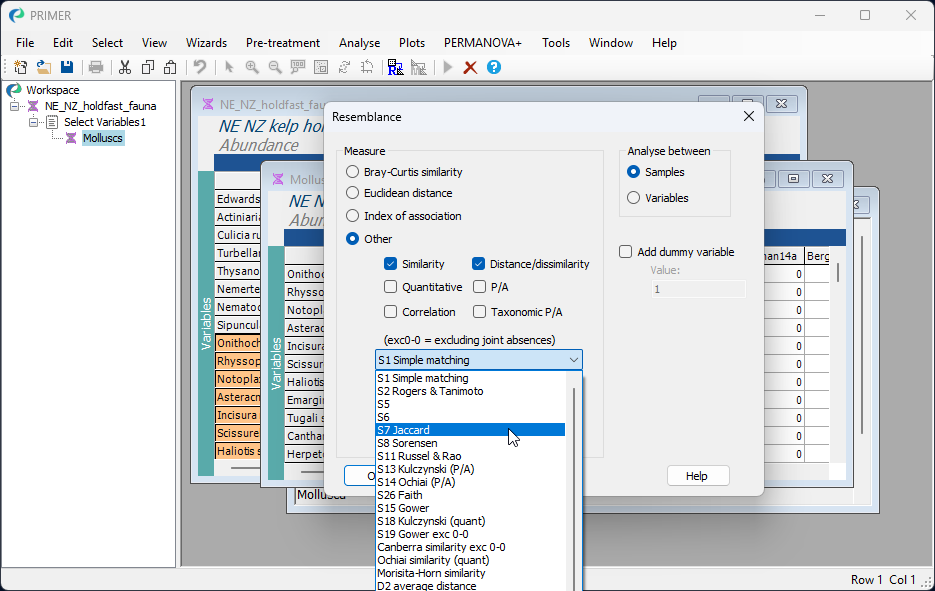Enable the Add dummy variable checkbox
The width and height of the screenshot is (935, 591).
tap(626, 252)
